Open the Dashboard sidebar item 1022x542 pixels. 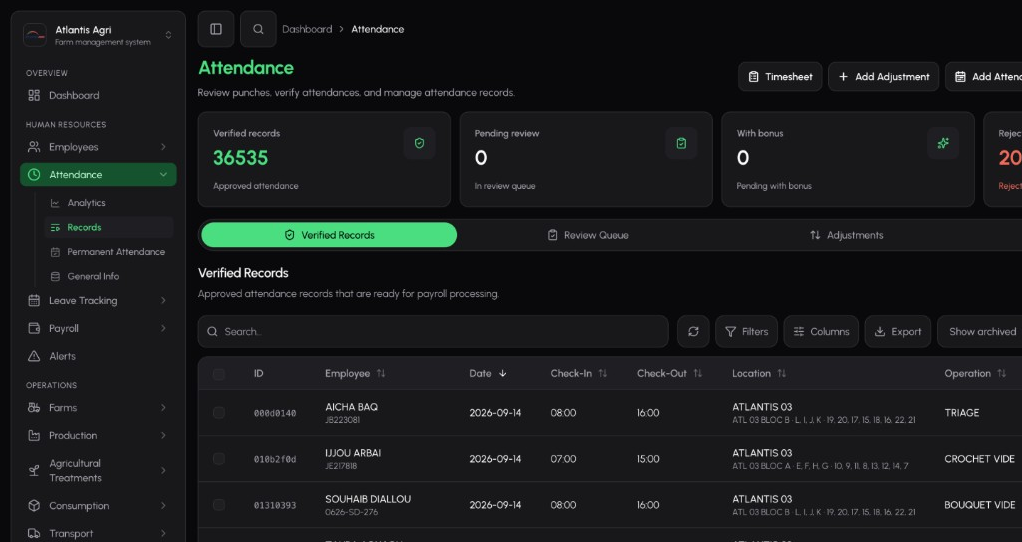pyautogui.click(x=98, y=95)
